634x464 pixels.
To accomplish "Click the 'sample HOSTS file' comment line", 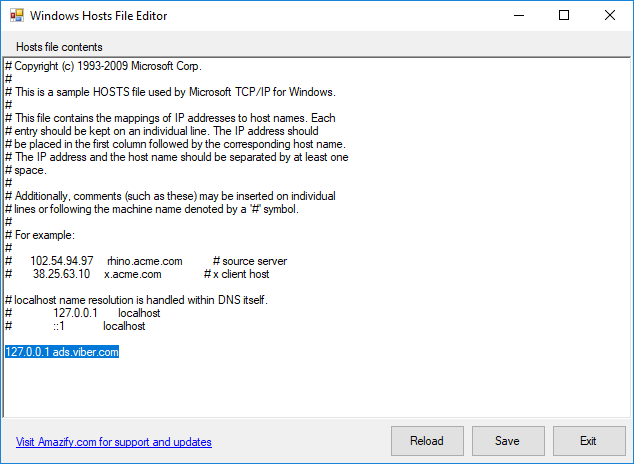I will point(170,92).
